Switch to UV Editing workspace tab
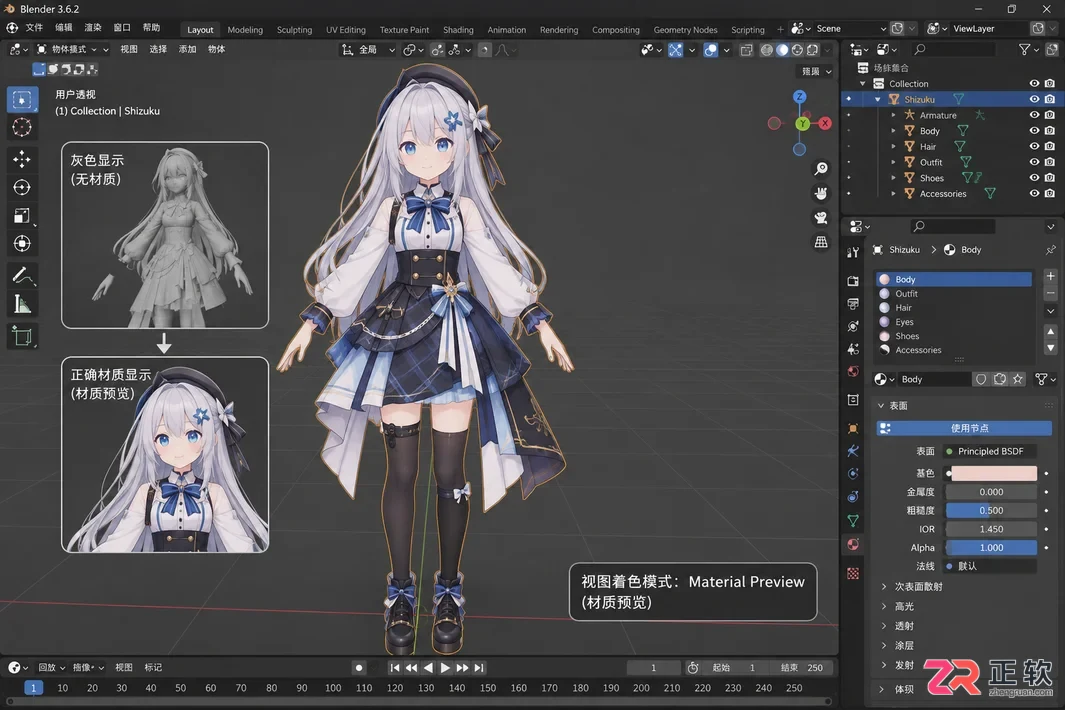The image size is (1065, 710). (346, 30)
